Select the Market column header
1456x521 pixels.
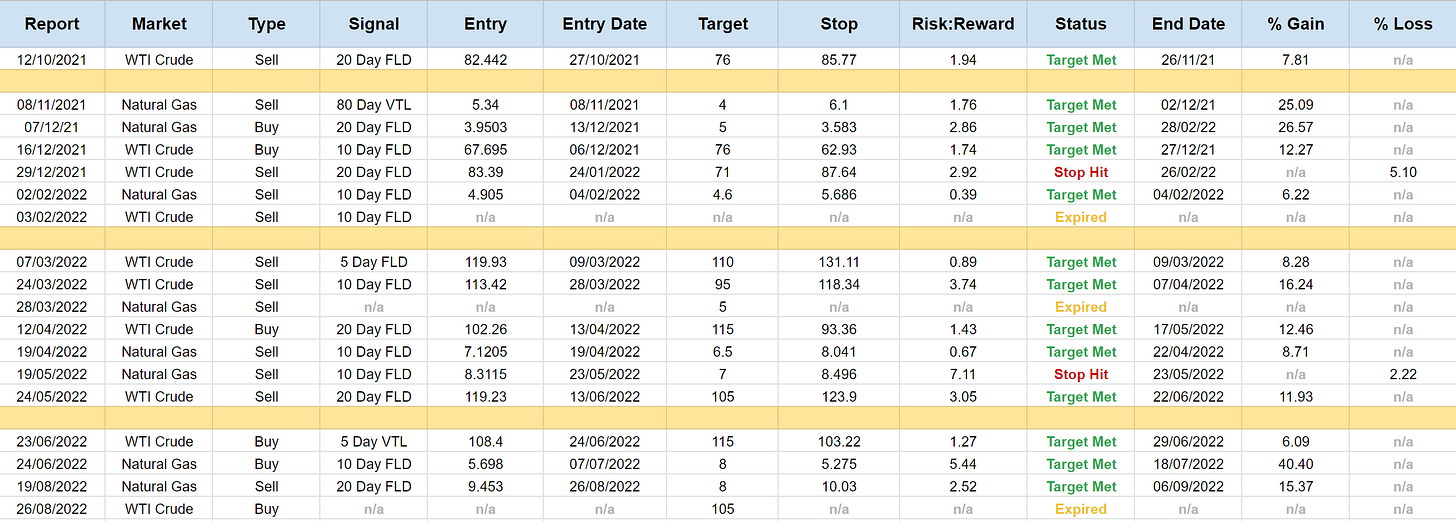159,24
